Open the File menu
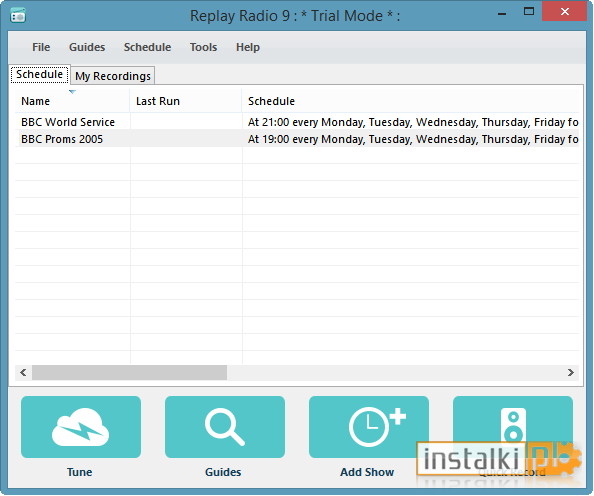The width and height of the screenshot is (594, 496). [x=41, y=47]
